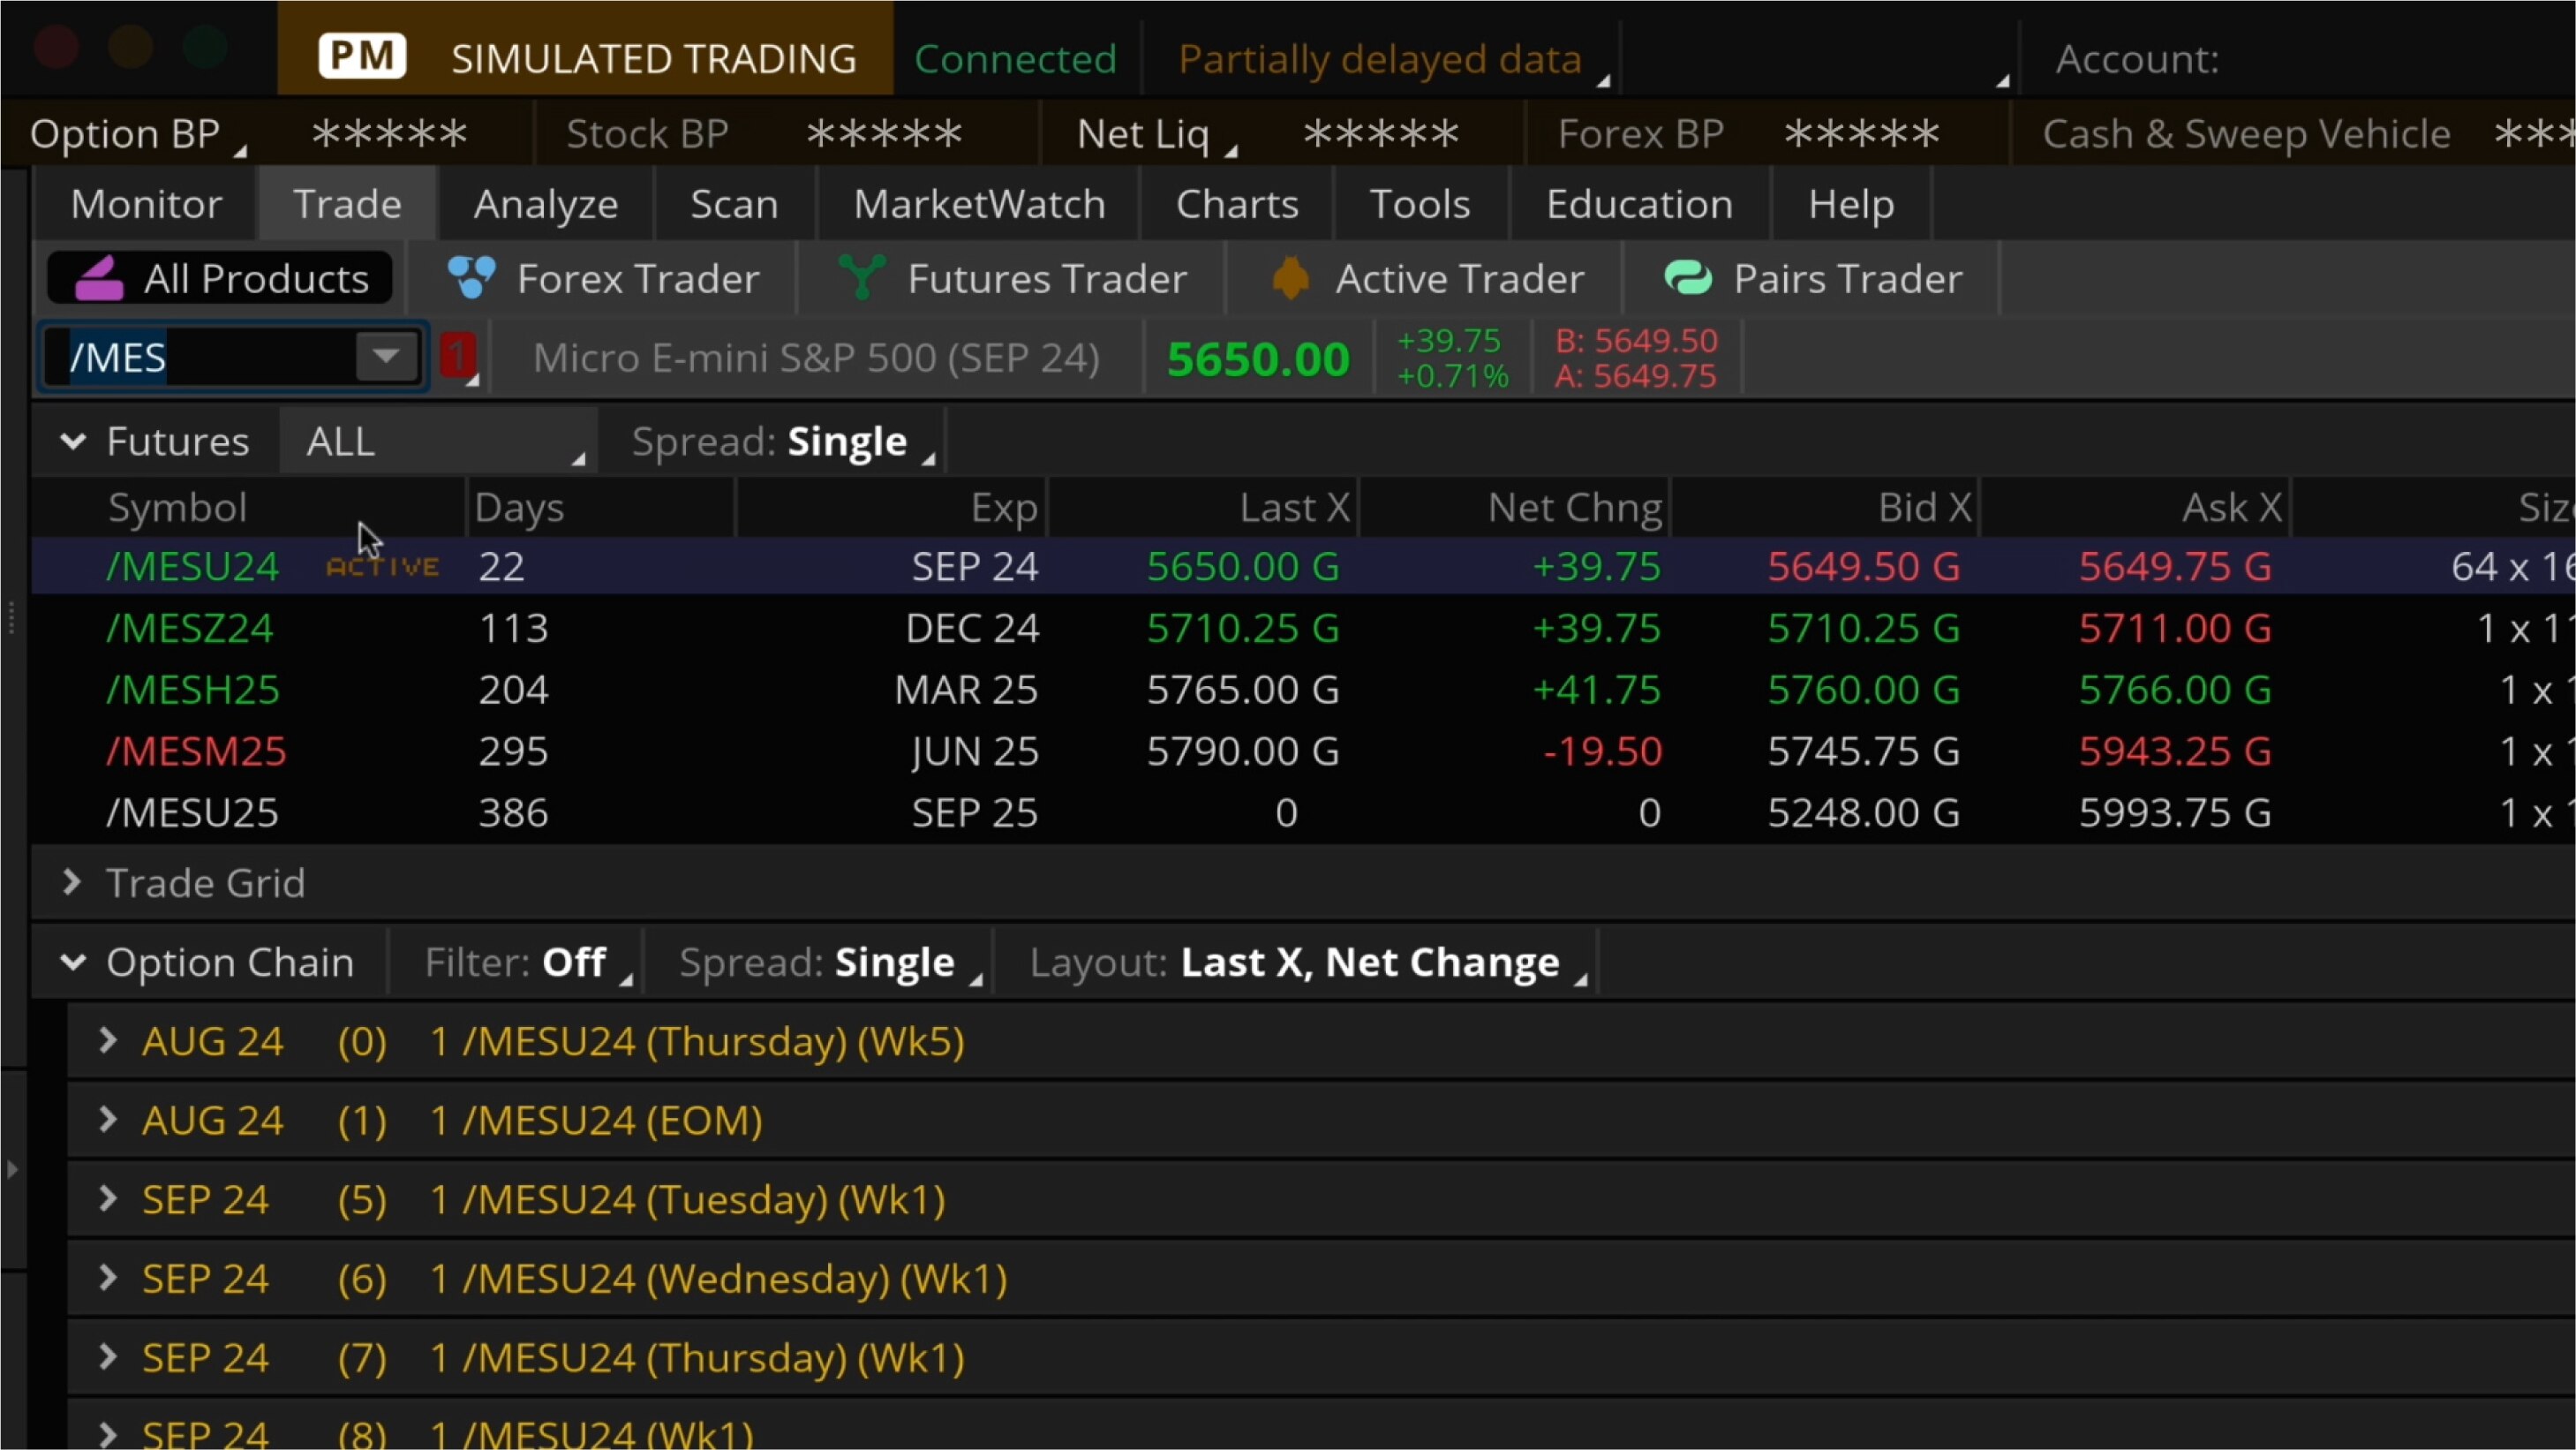Viewport: 2576px width, 1450px height.
Task: Switch to the Charts tab
Action: pos(1237,203)
